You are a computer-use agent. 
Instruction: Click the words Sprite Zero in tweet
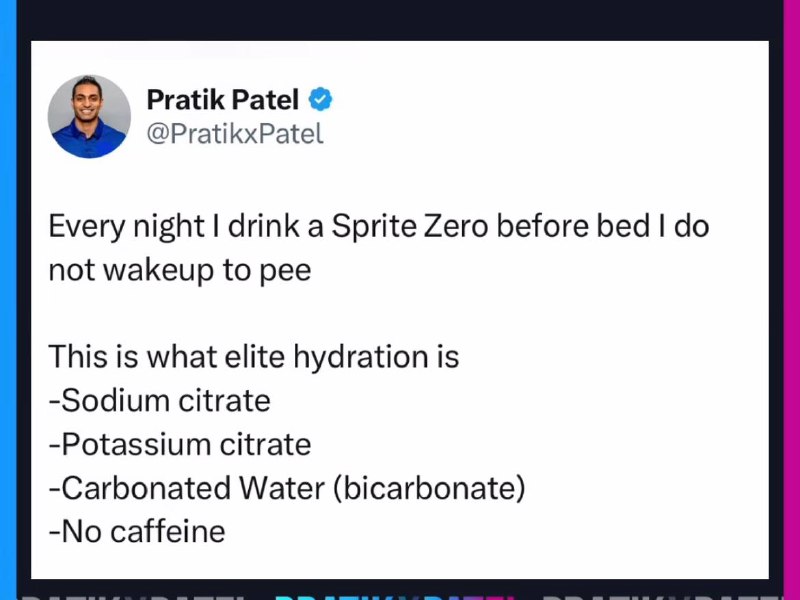(x=410, y=226)
